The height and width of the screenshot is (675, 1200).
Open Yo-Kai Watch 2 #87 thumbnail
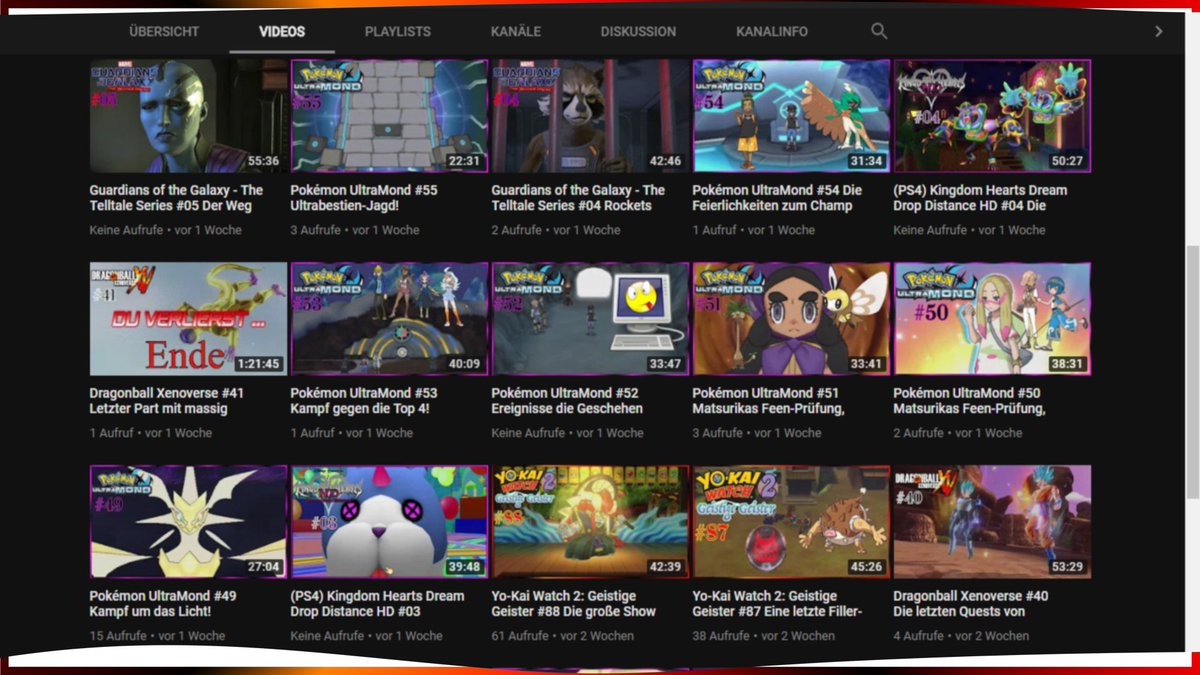point(791,522)
